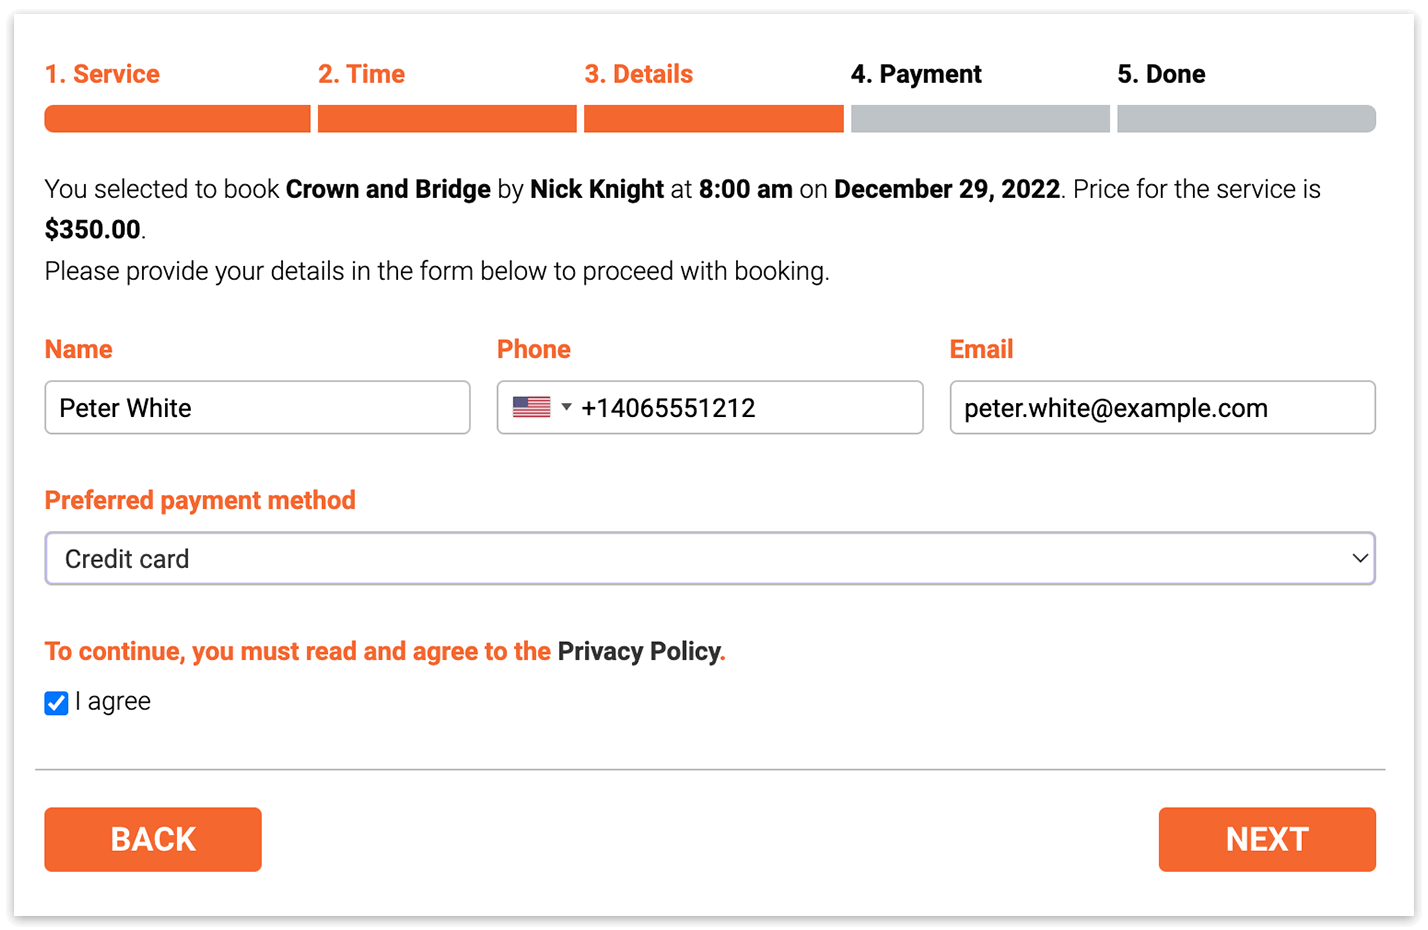Expand the Preferred payment method dropdown
This screenshot has height=930, width=1428.
(710, 558)
